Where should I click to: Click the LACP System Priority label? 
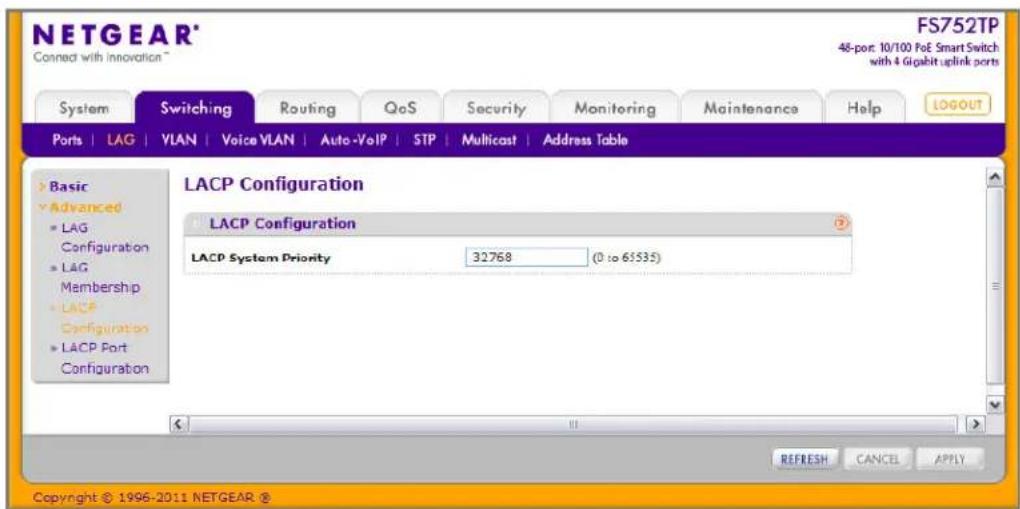tap(261, 258)
